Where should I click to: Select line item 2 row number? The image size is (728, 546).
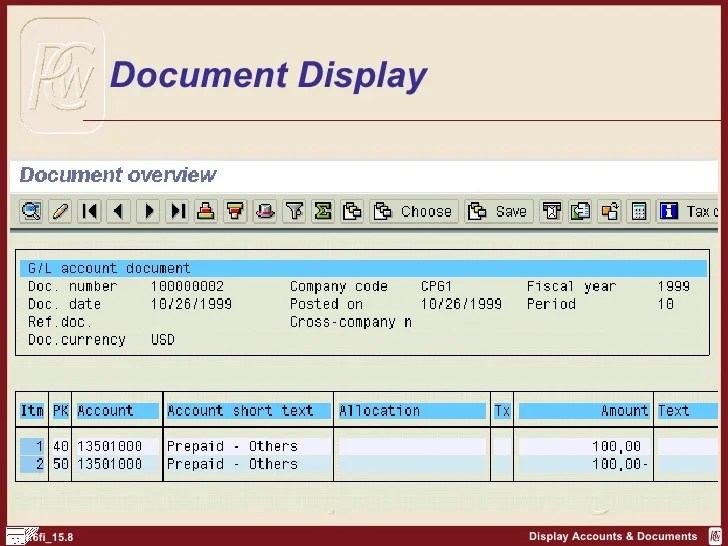pos(32,464)
